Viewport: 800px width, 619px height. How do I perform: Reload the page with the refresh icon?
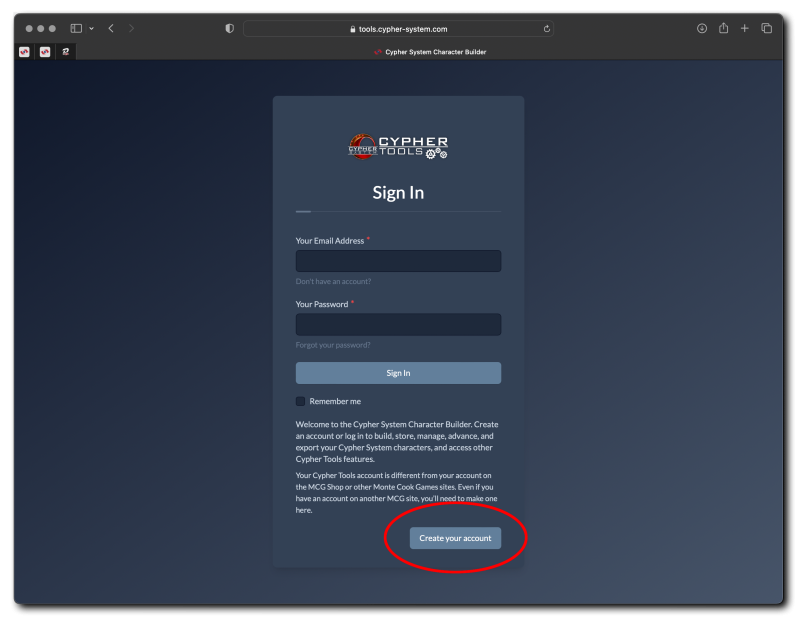tap(546, 29)
